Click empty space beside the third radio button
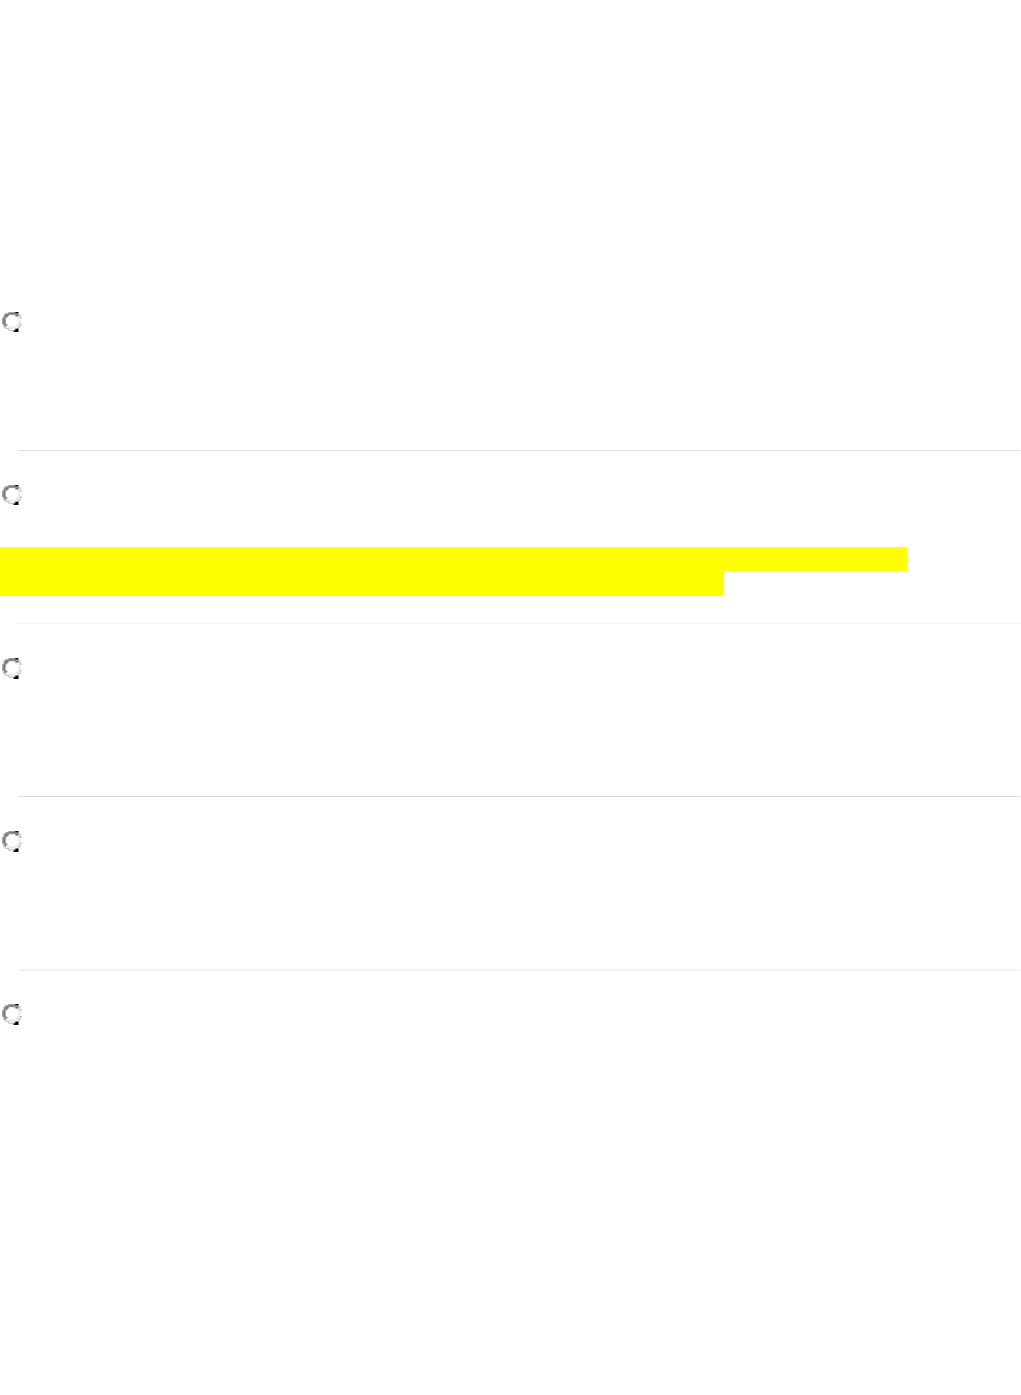Viewport: 1021px width, 1395px height. [300, 669]
